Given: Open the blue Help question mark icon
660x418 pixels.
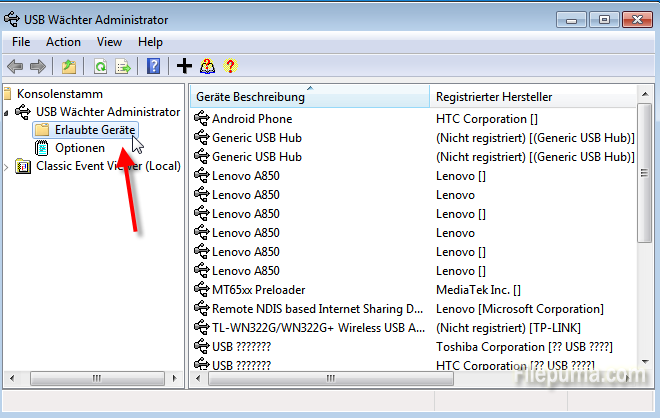Looking at the screenshot, I should [153, 66].
